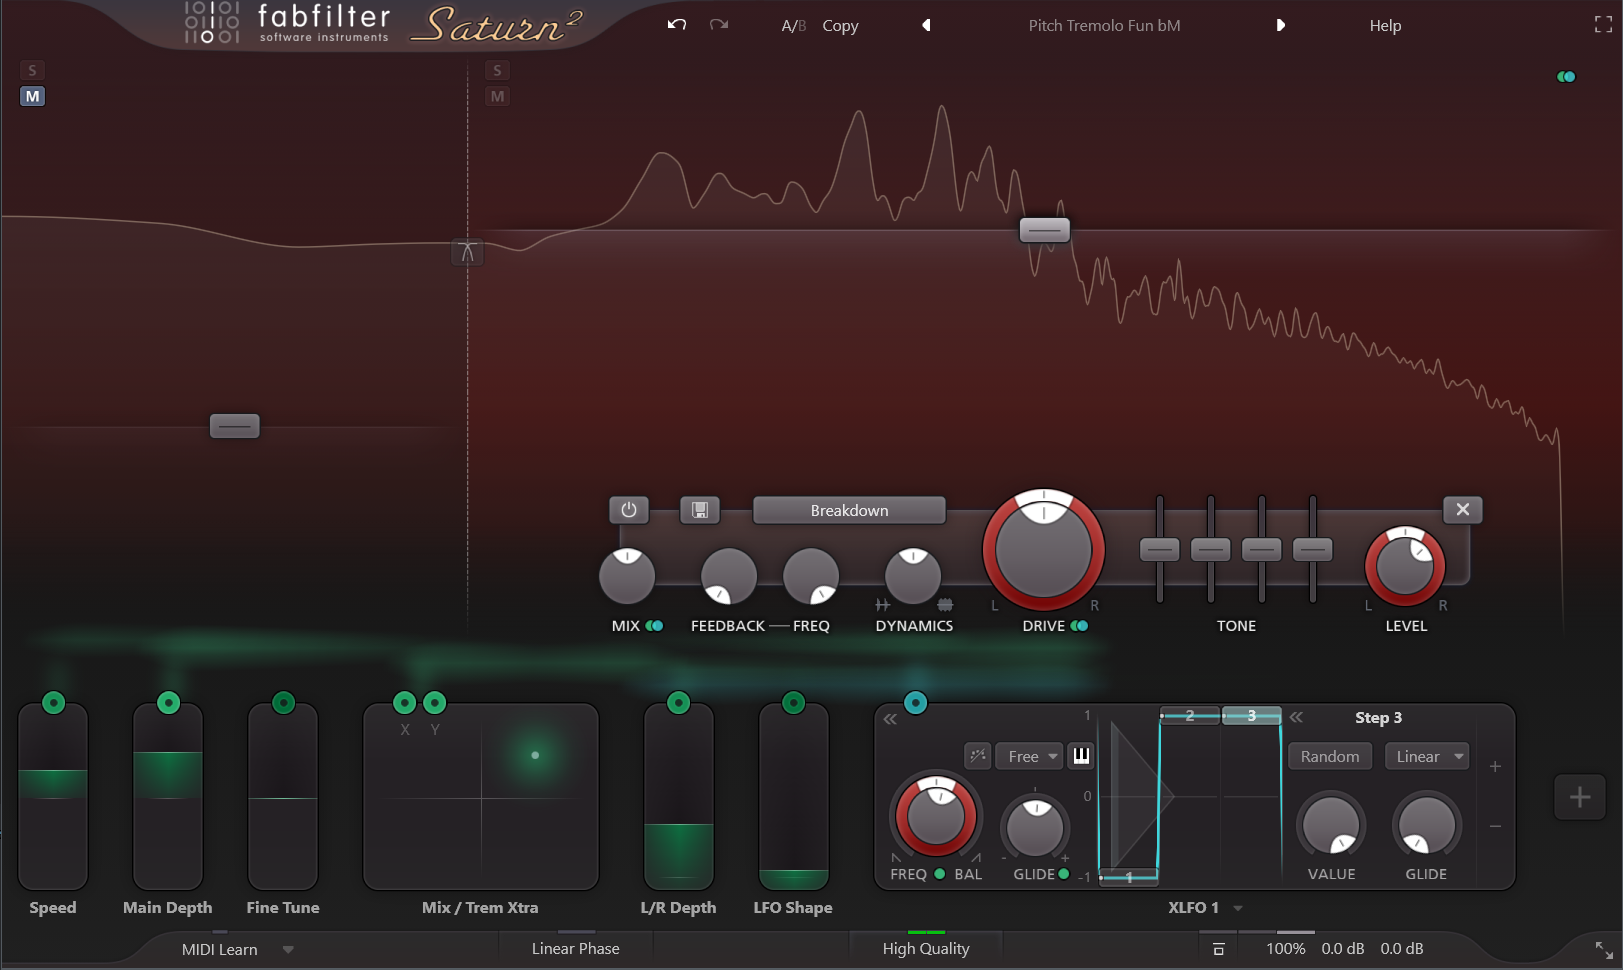Click the power icon to bypass the distortion band
Viewport: 1623px width, 970px height.
(629, 510)
